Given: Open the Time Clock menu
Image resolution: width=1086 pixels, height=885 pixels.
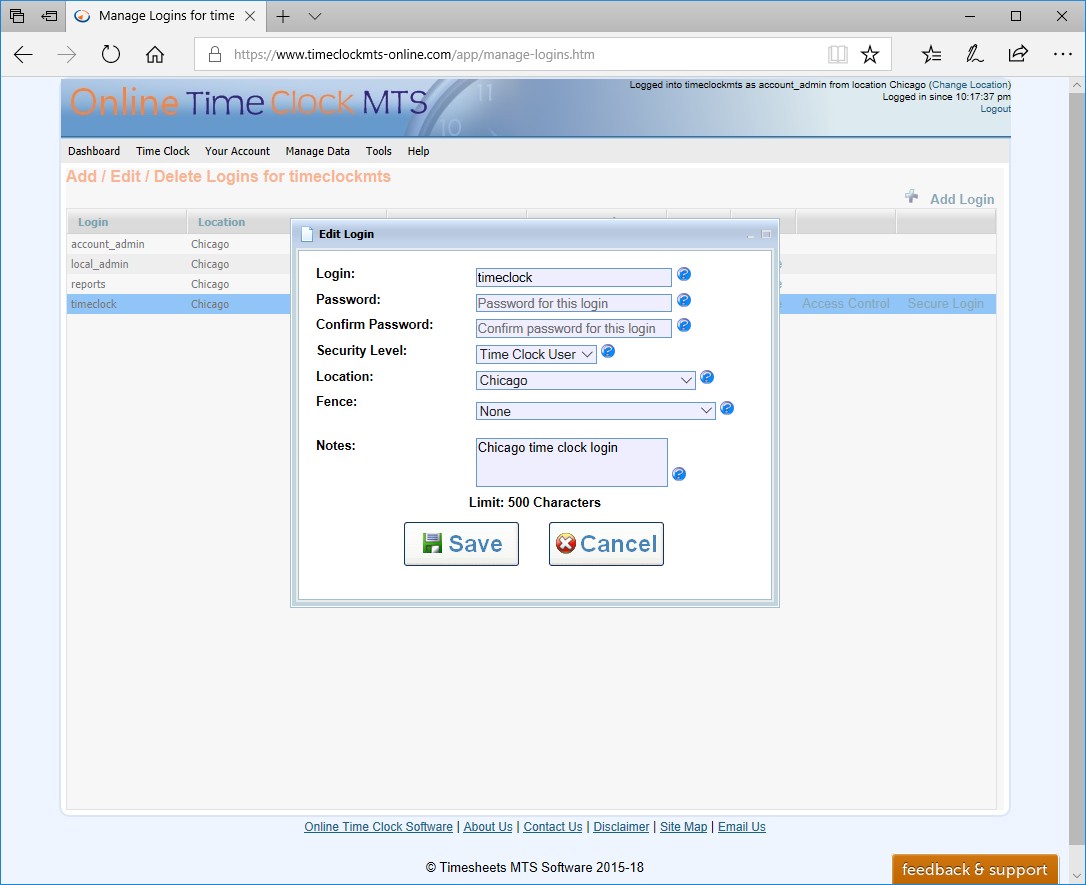Looking at the screenshot, I should click(x=162, y=151).
